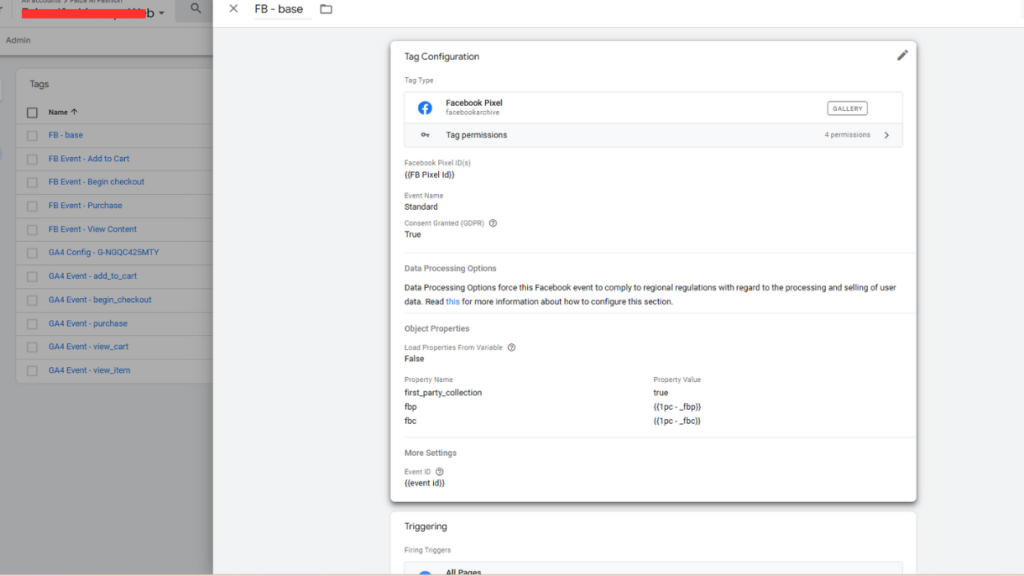Viewport: 1024px width, 576px height.
Task: Select the {{event id}} value
Action: click(424, 483)
